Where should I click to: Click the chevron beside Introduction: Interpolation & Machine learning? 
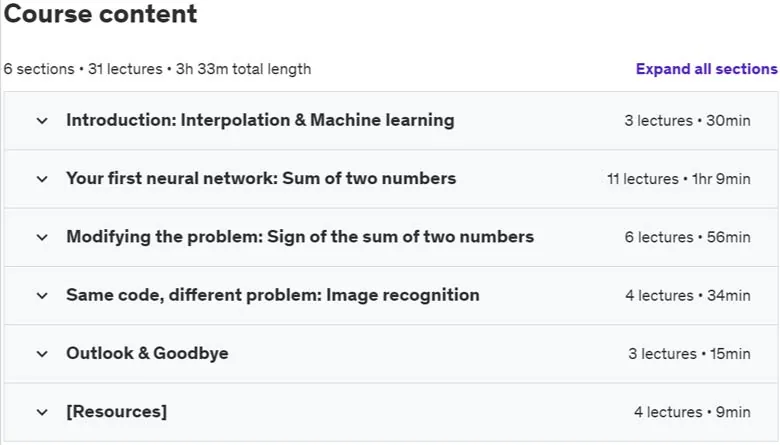(x=42, y=121)
